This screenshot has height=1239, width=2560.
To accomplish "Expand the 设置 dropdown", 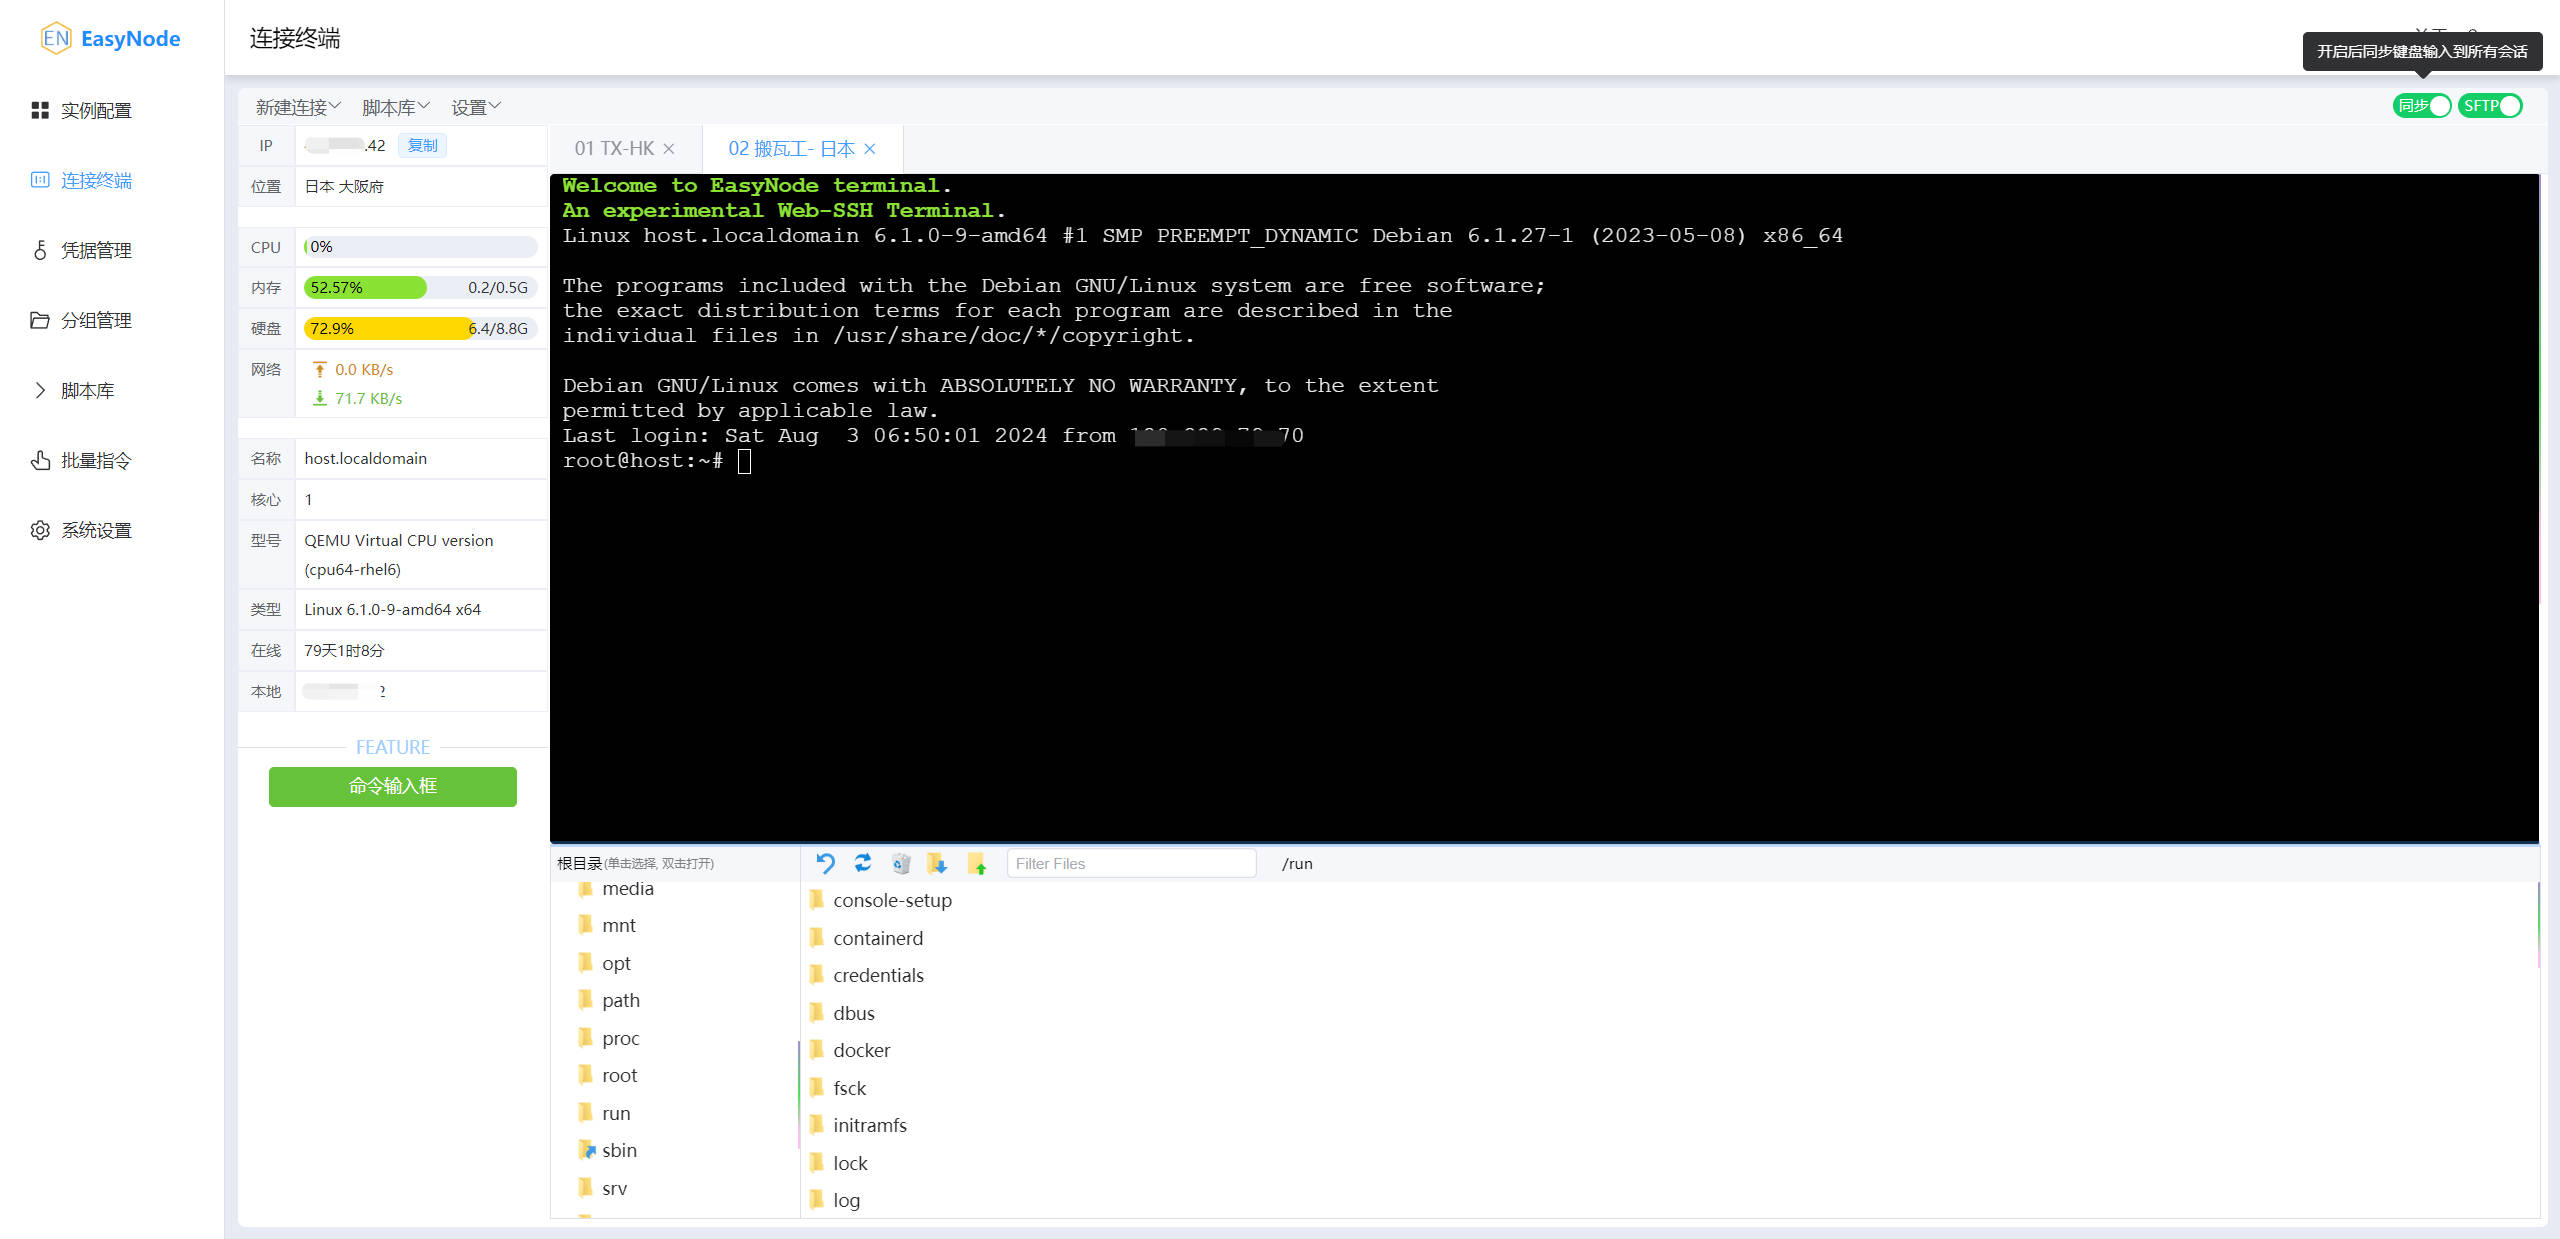I will click(476, 107).
